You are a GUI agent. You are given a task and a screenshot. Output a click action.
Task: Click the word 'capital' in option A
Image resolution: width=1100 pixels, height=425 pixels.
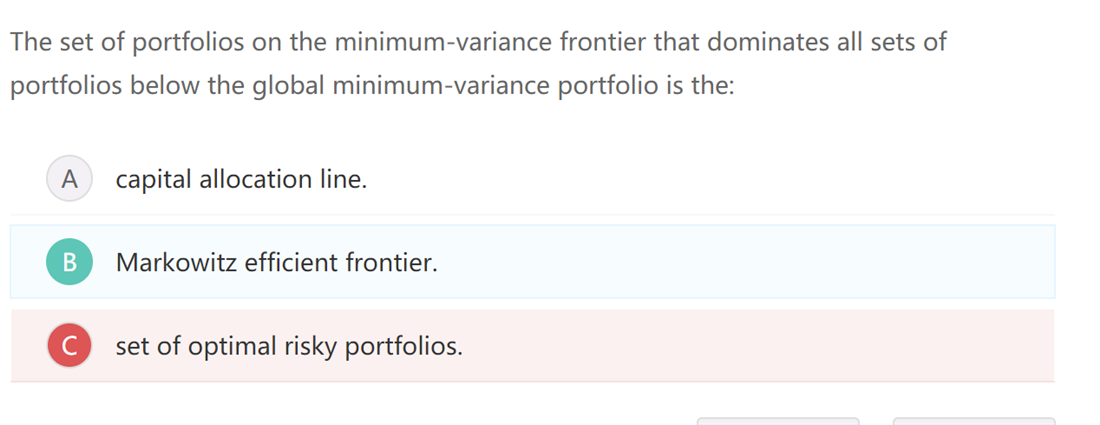click(x=154, y=180)
